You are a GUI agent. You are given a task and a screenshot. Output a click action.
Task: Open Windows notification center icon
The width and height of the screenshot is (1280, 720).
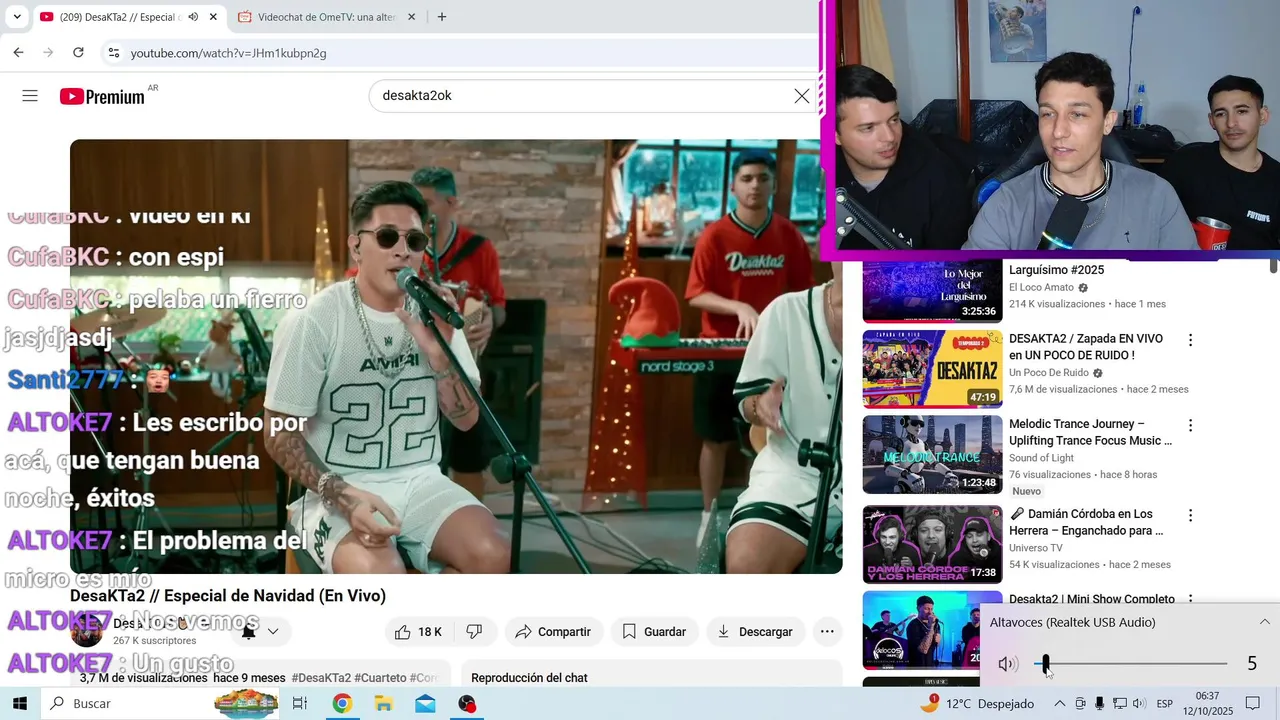[1252, 704]
